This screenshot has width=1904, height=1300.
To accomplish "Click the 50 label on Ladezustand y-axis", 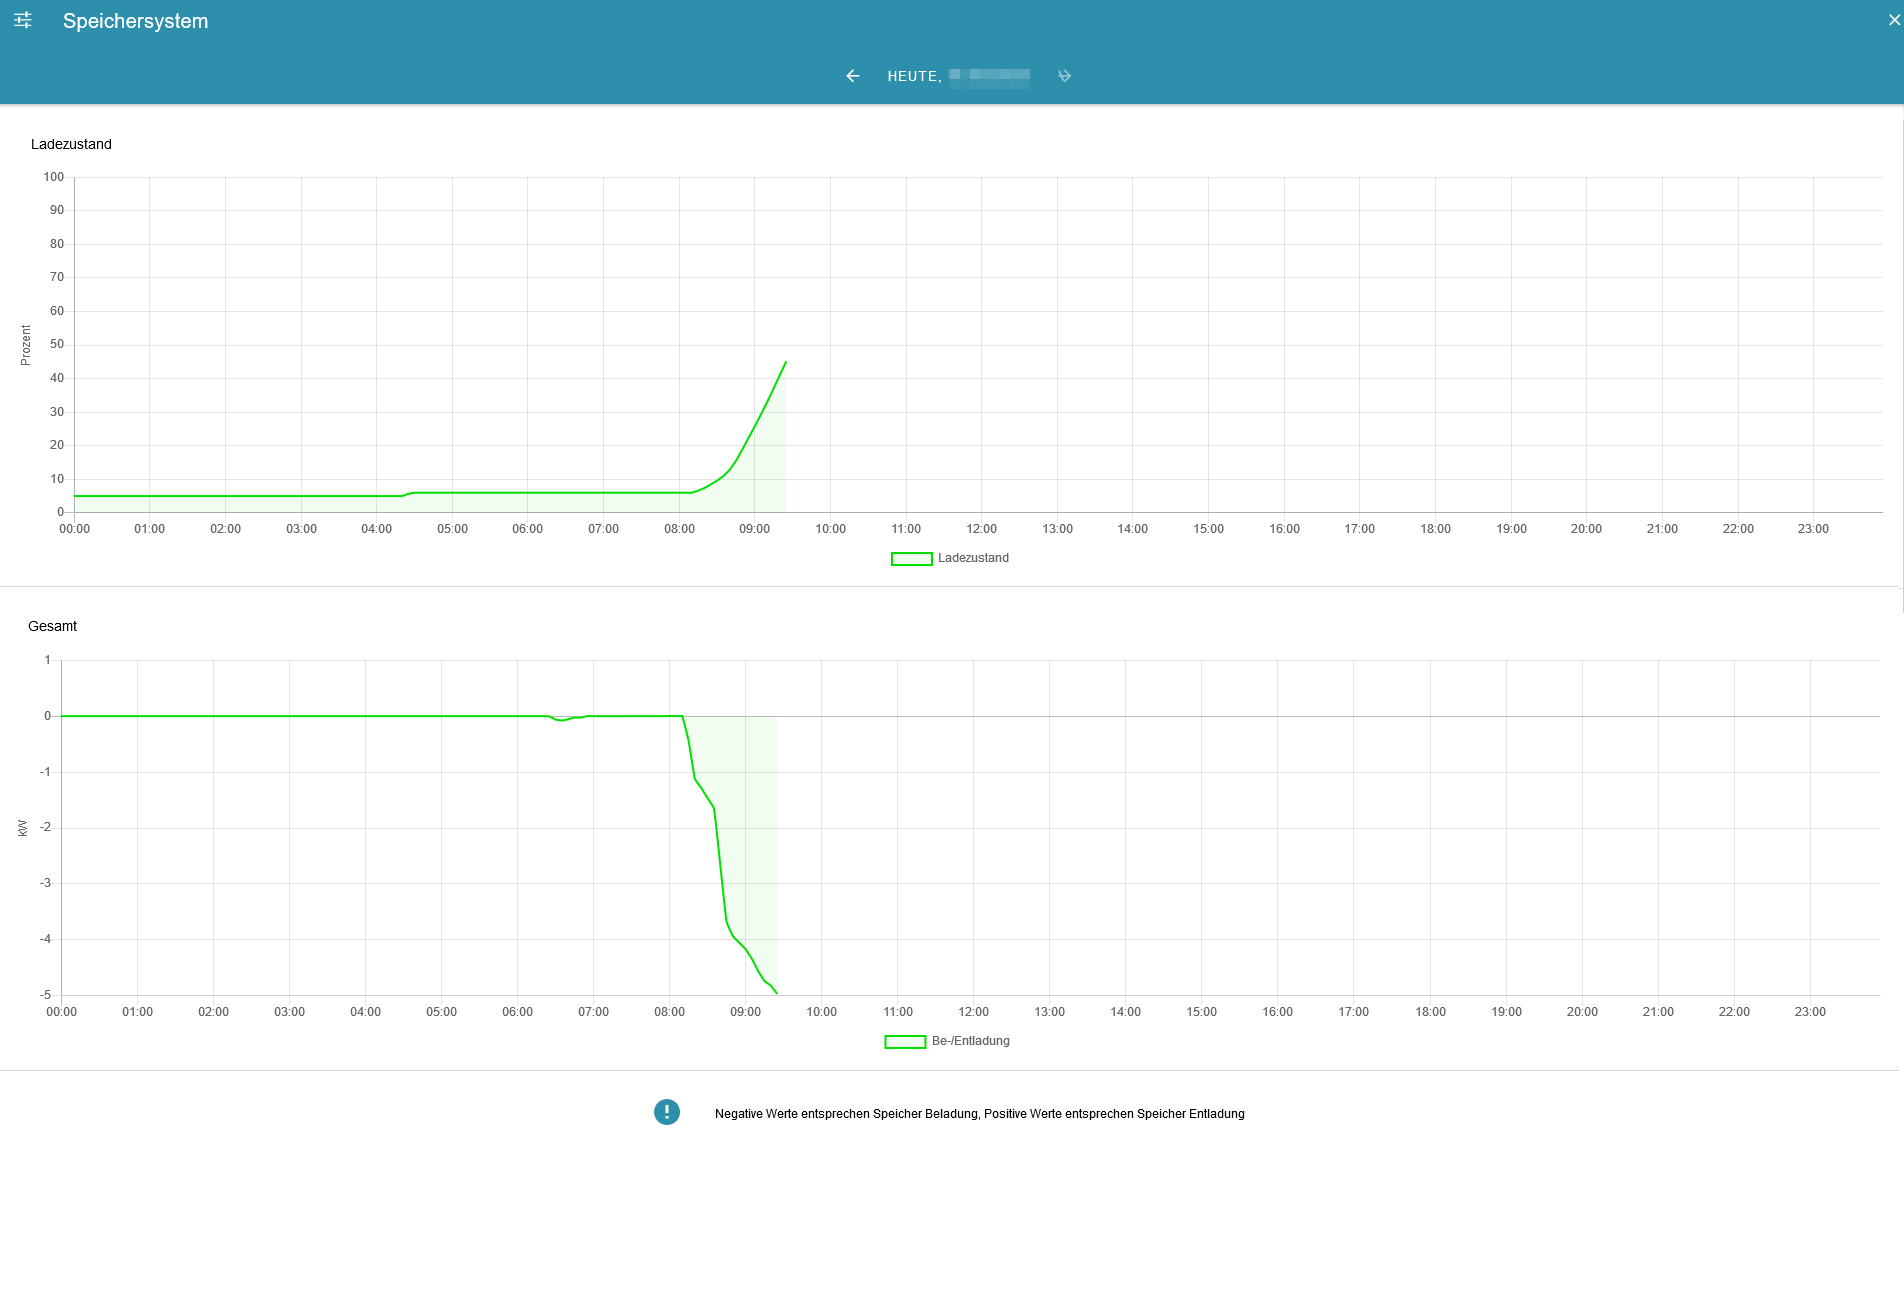I will tap(57, 344).
